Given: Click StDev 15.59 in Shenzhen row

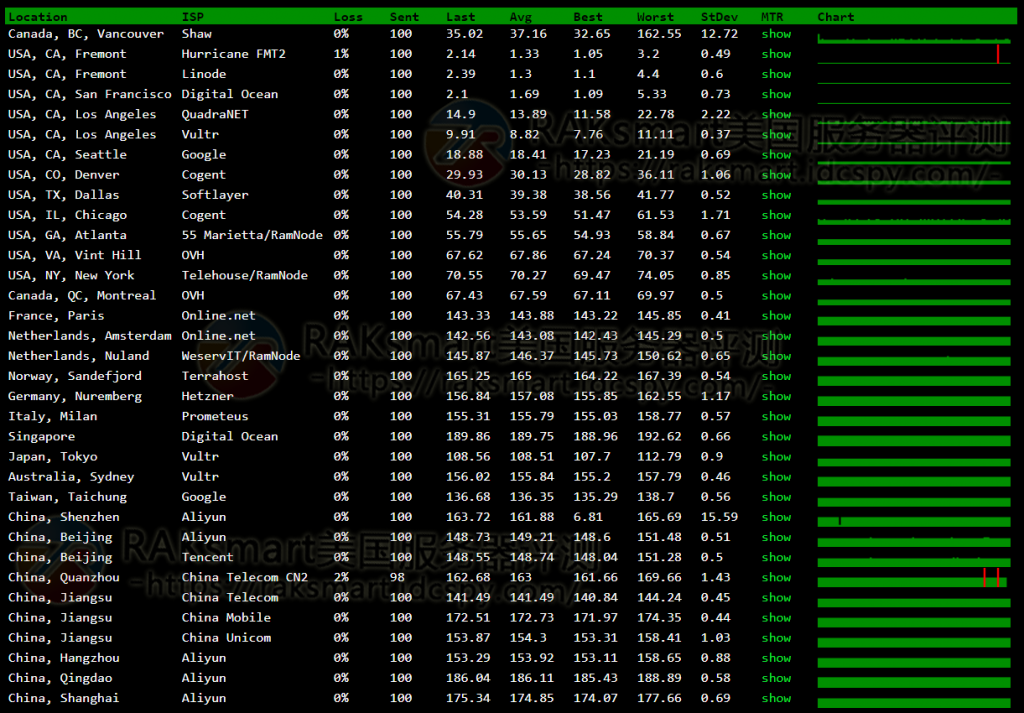Looking at the screenshot, I should coord(719,517).
